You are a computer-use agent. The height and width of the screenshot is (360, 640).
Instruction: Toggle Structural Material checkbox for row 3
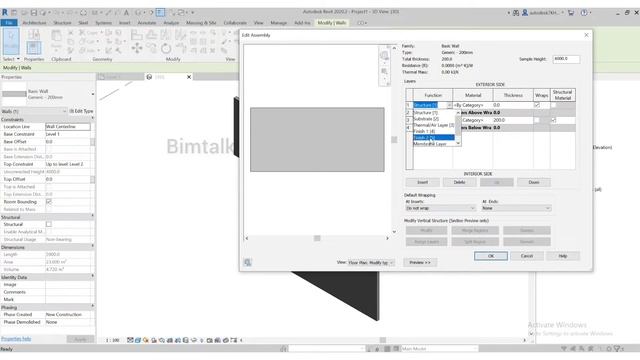(554, 120)
